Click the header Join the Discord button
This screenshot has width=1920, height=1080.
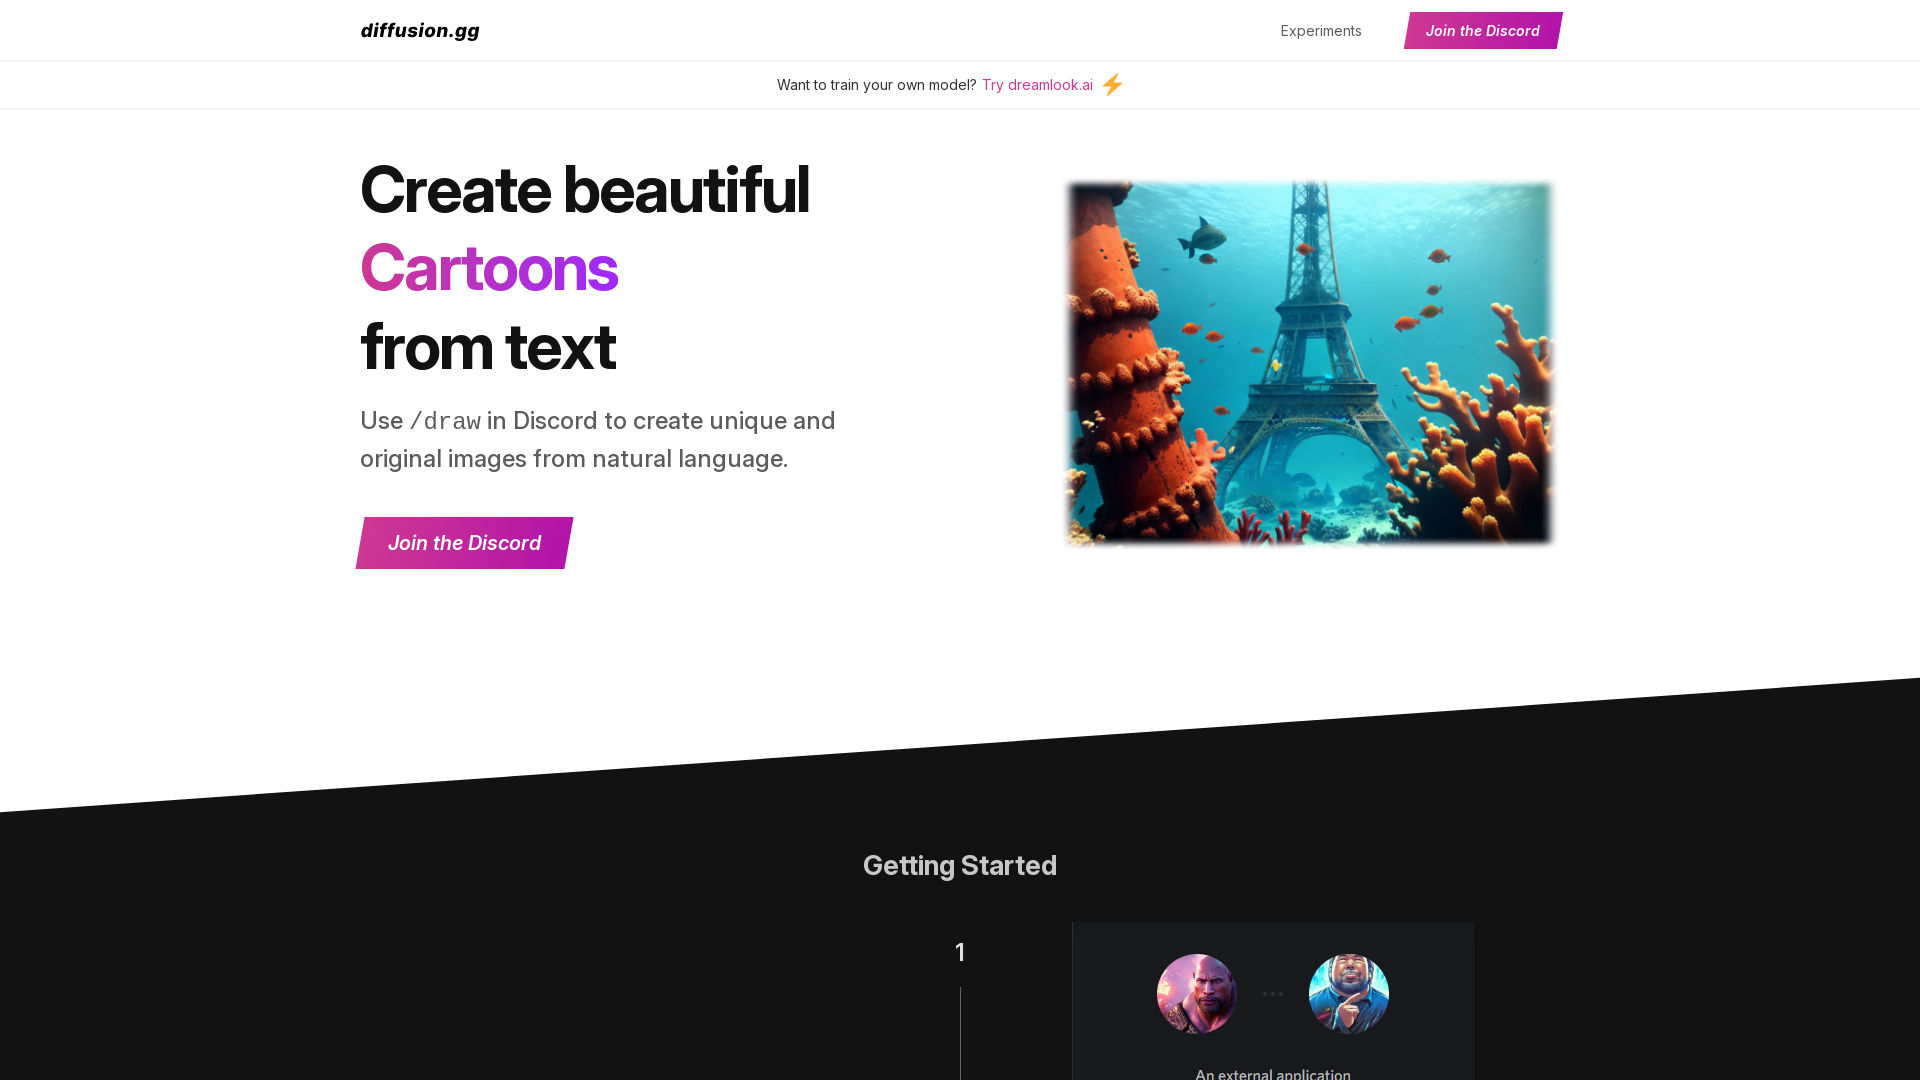(1482, 31)
